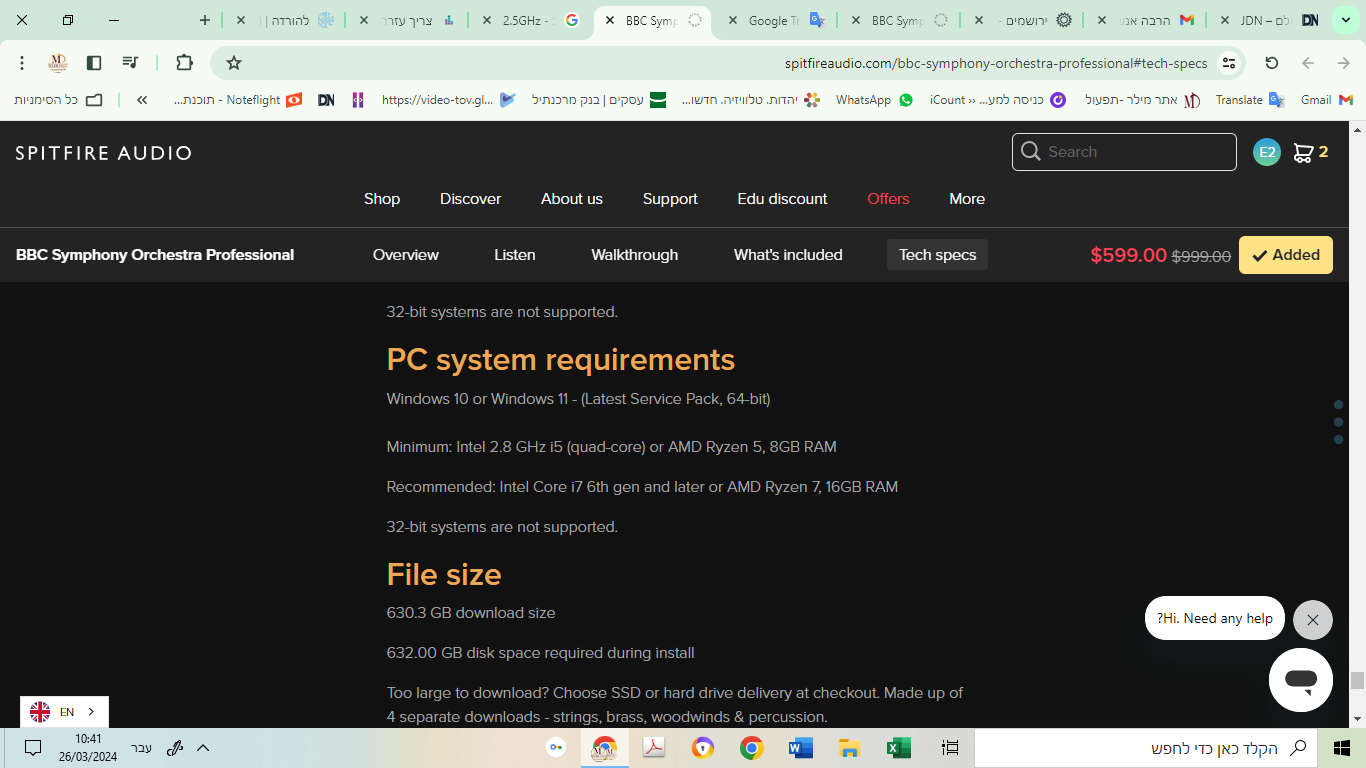This screenshot has height=768, width=1366.
Task: Click the page's vertical scrollbar thumb
Action: [x=1357, y=681]
